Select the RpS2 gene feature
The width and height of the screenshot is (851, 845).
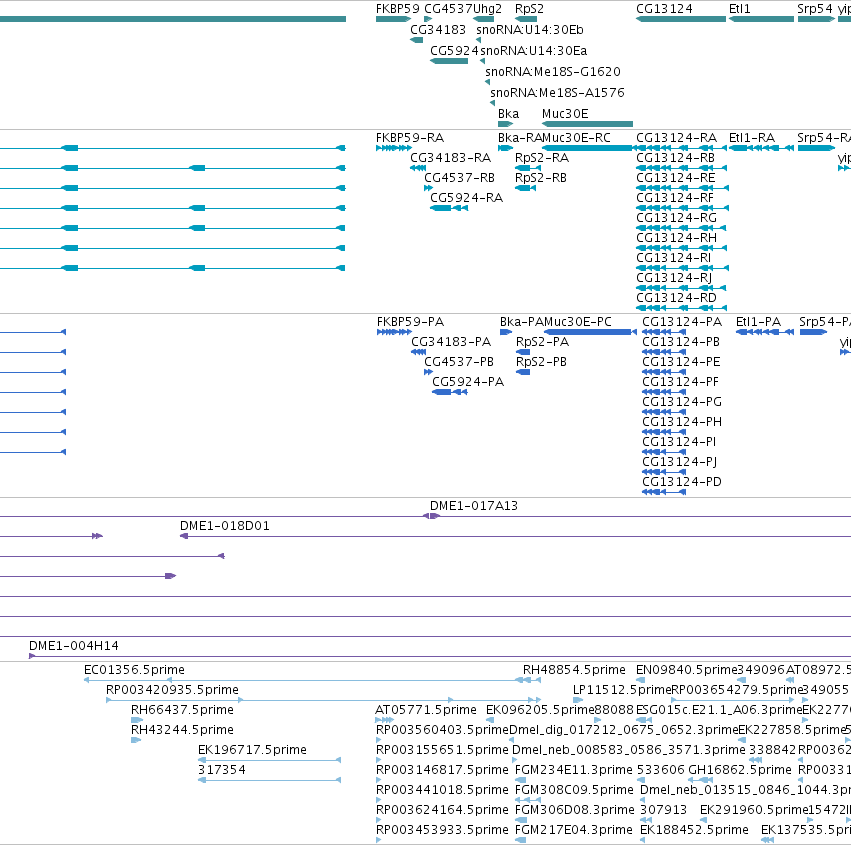(526, 19)
